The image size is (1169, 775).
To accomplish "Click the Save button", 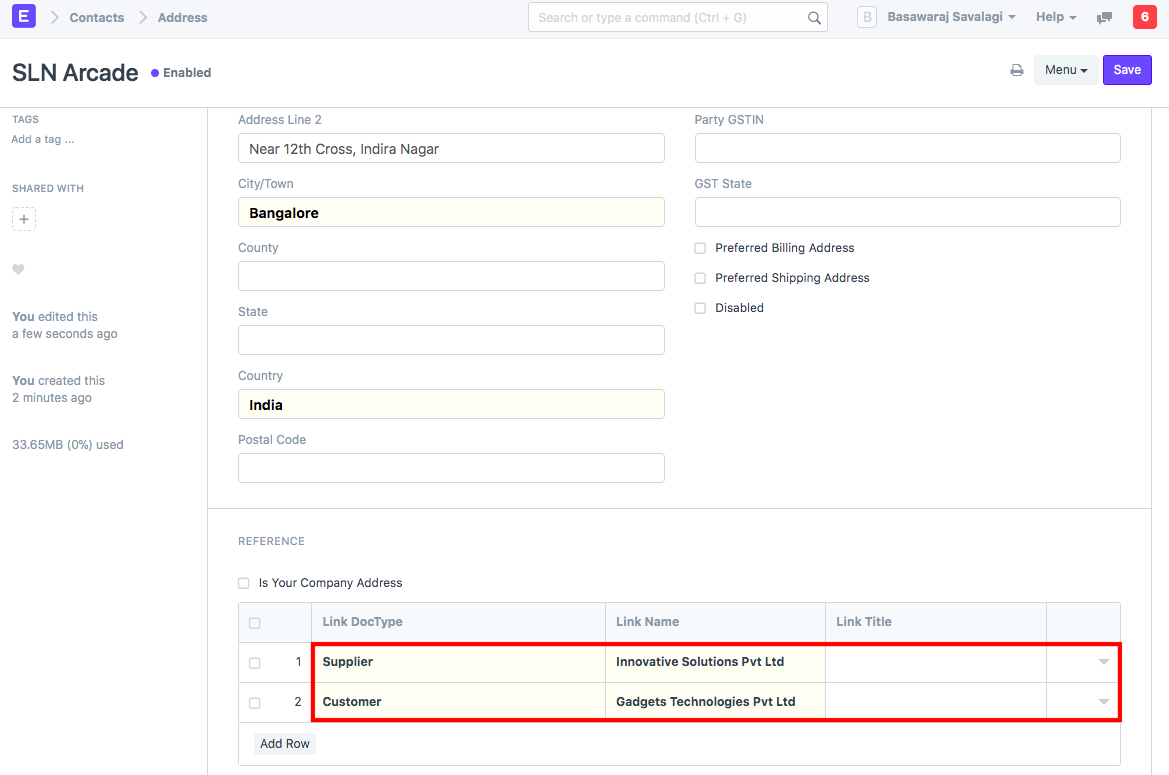I will coord(1127,70).
